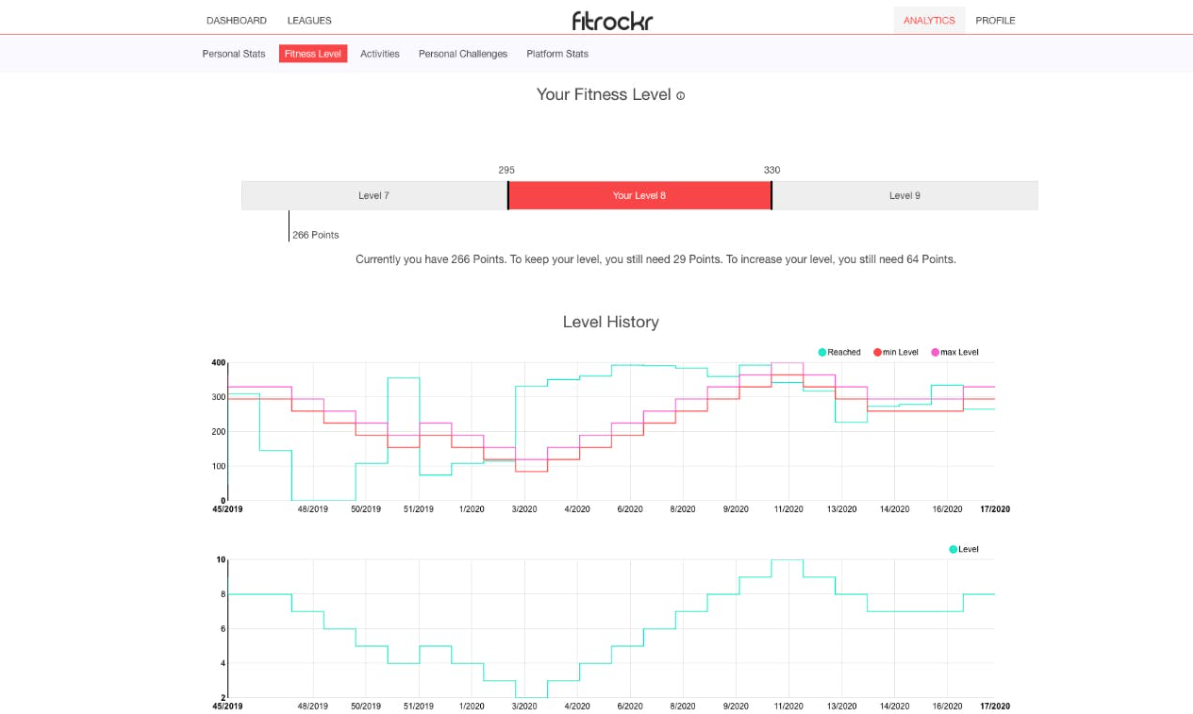
Task: Switch to Personal Challenges tab
Action: pos(463,54)
